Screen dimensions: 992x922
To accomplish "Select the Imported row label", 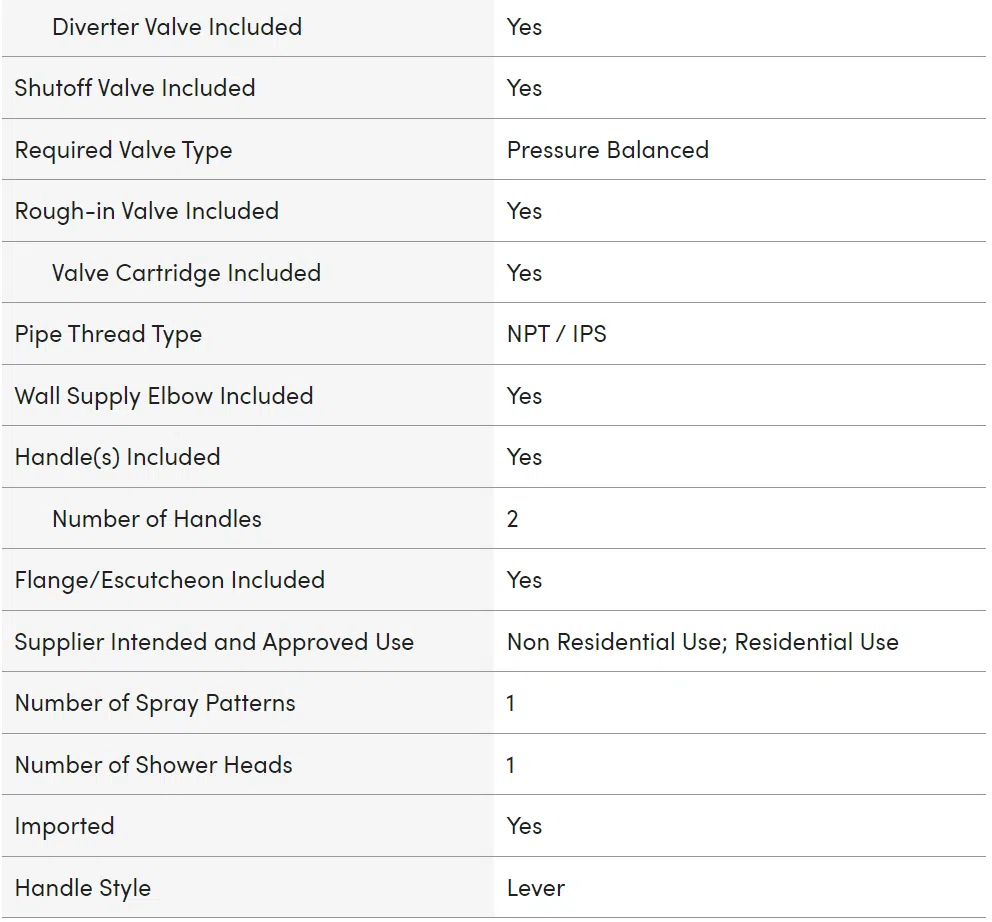I will [65, 827].
